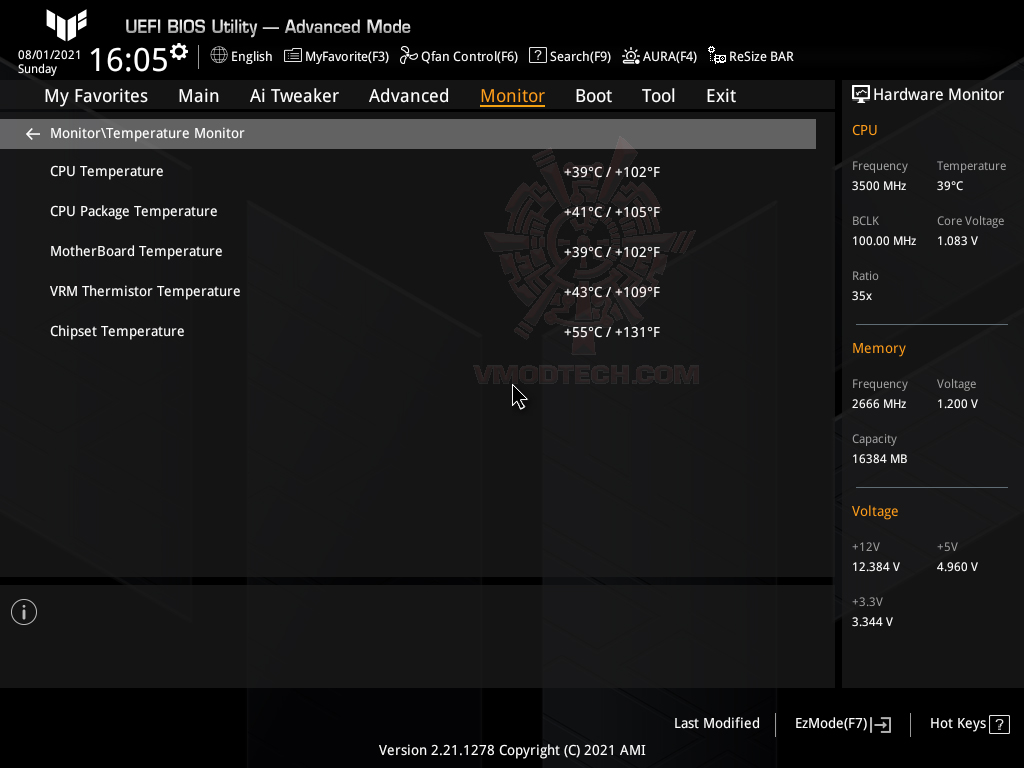The image size is (1024, 768).
Task: Click the info icon in help area
Action: click(x=24, y=612)
